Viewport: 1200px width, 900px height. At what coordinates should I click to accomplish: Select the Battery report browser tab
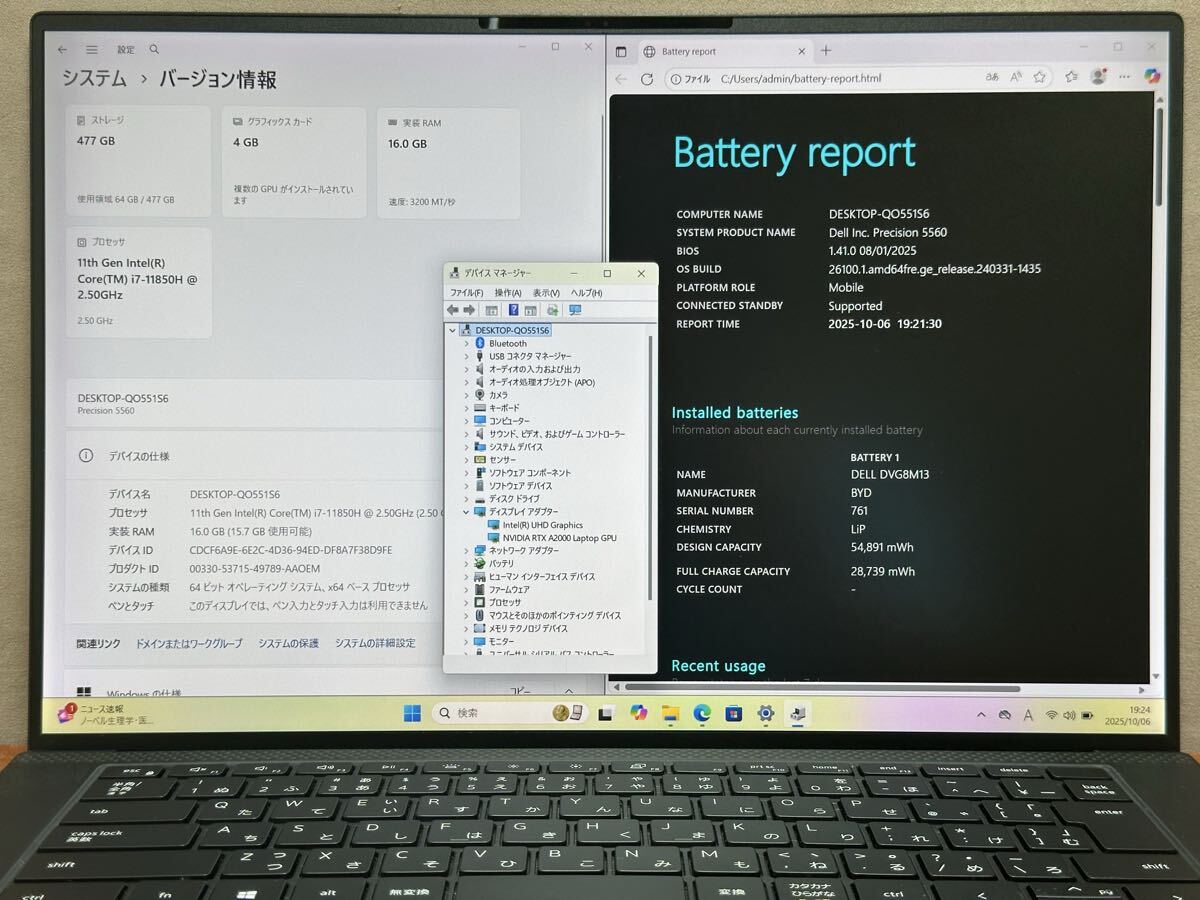click(723, 51)
